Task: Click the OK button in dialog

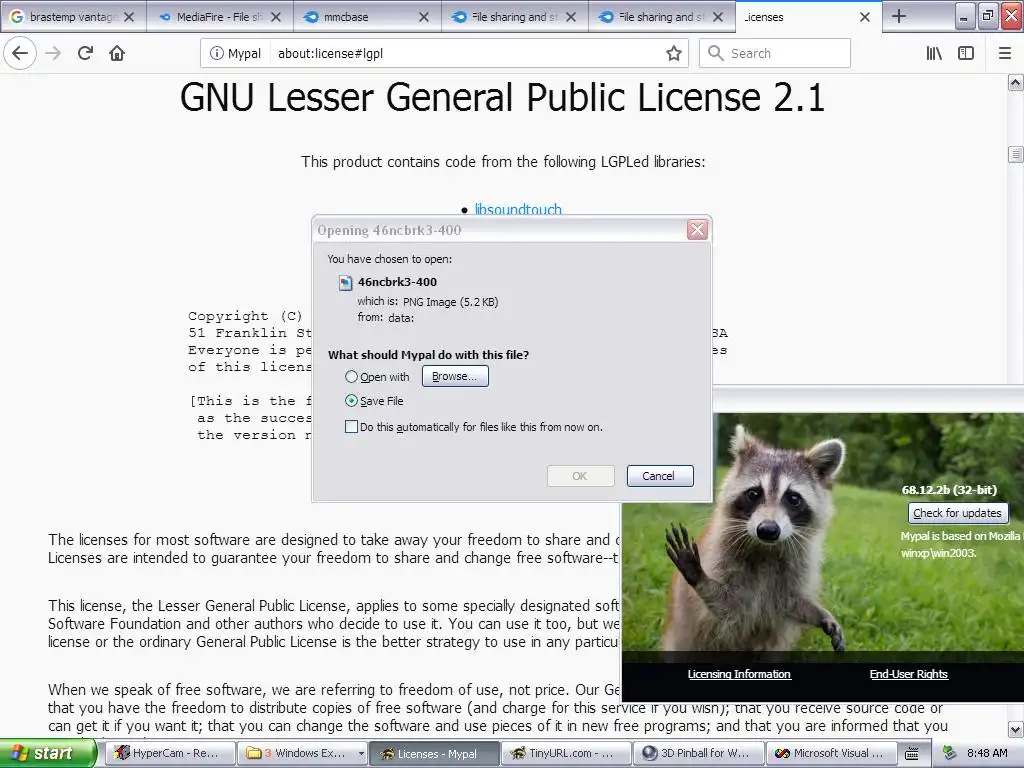Action: click(x=580, y=476)
